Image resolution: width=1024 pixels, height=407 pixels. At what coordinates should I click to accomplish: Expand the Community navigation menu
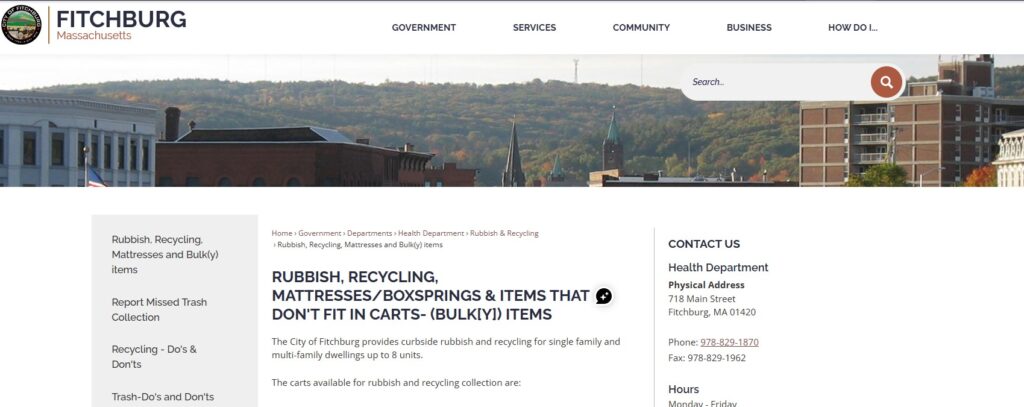tap(641, 27)
